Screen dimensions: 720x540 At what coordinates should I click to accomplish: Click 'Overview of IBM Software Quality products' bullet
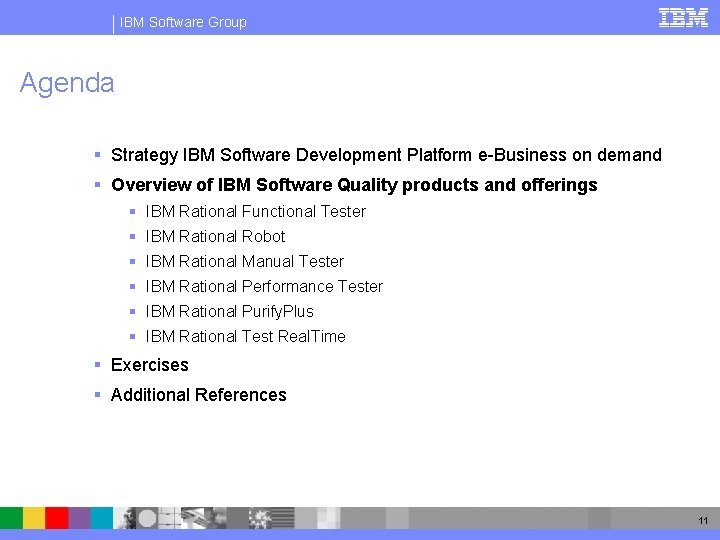[x=354, y=185]
